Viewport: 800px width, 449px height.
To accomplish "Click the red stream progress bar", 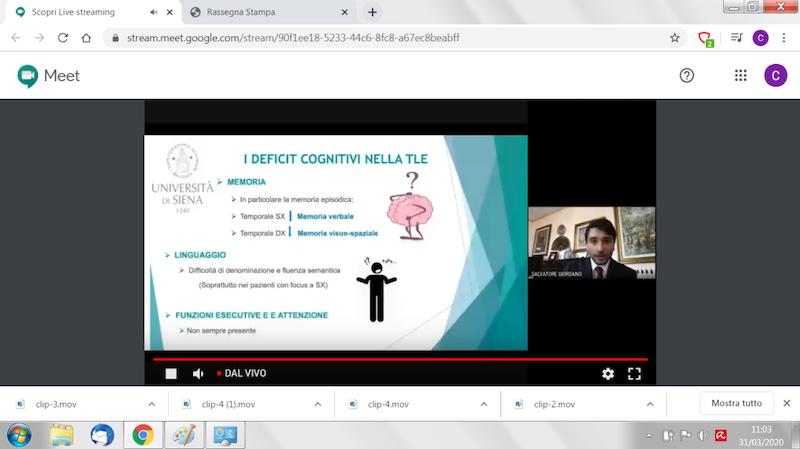I will [x=400, y=359].
